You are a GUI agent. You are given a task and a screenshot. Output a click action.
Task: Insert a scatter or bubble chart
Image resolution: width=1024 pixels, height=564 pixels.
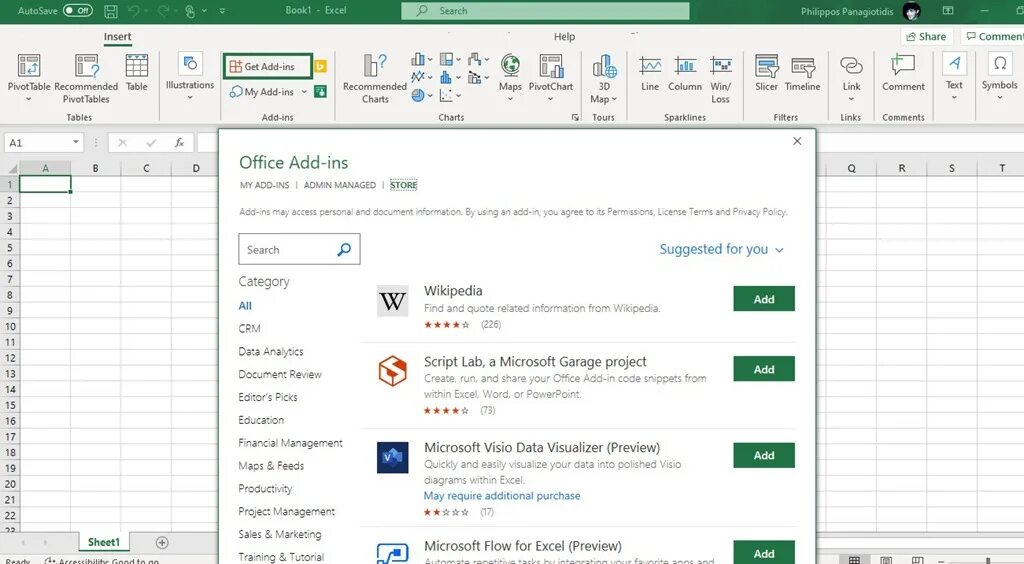[450, 96]
